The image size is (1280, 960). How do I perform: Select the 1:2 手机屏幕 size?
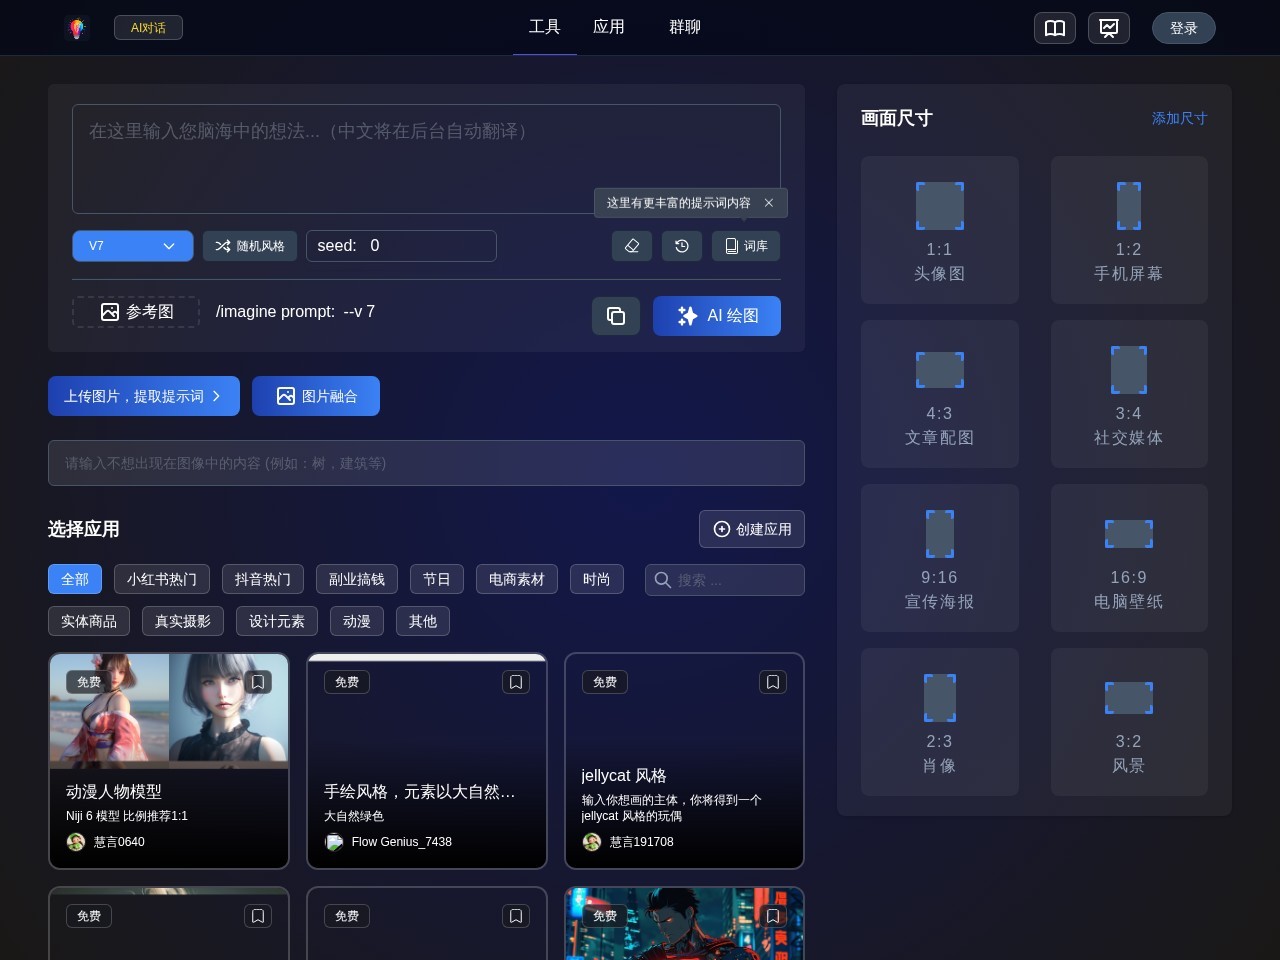click(1129, 230)
